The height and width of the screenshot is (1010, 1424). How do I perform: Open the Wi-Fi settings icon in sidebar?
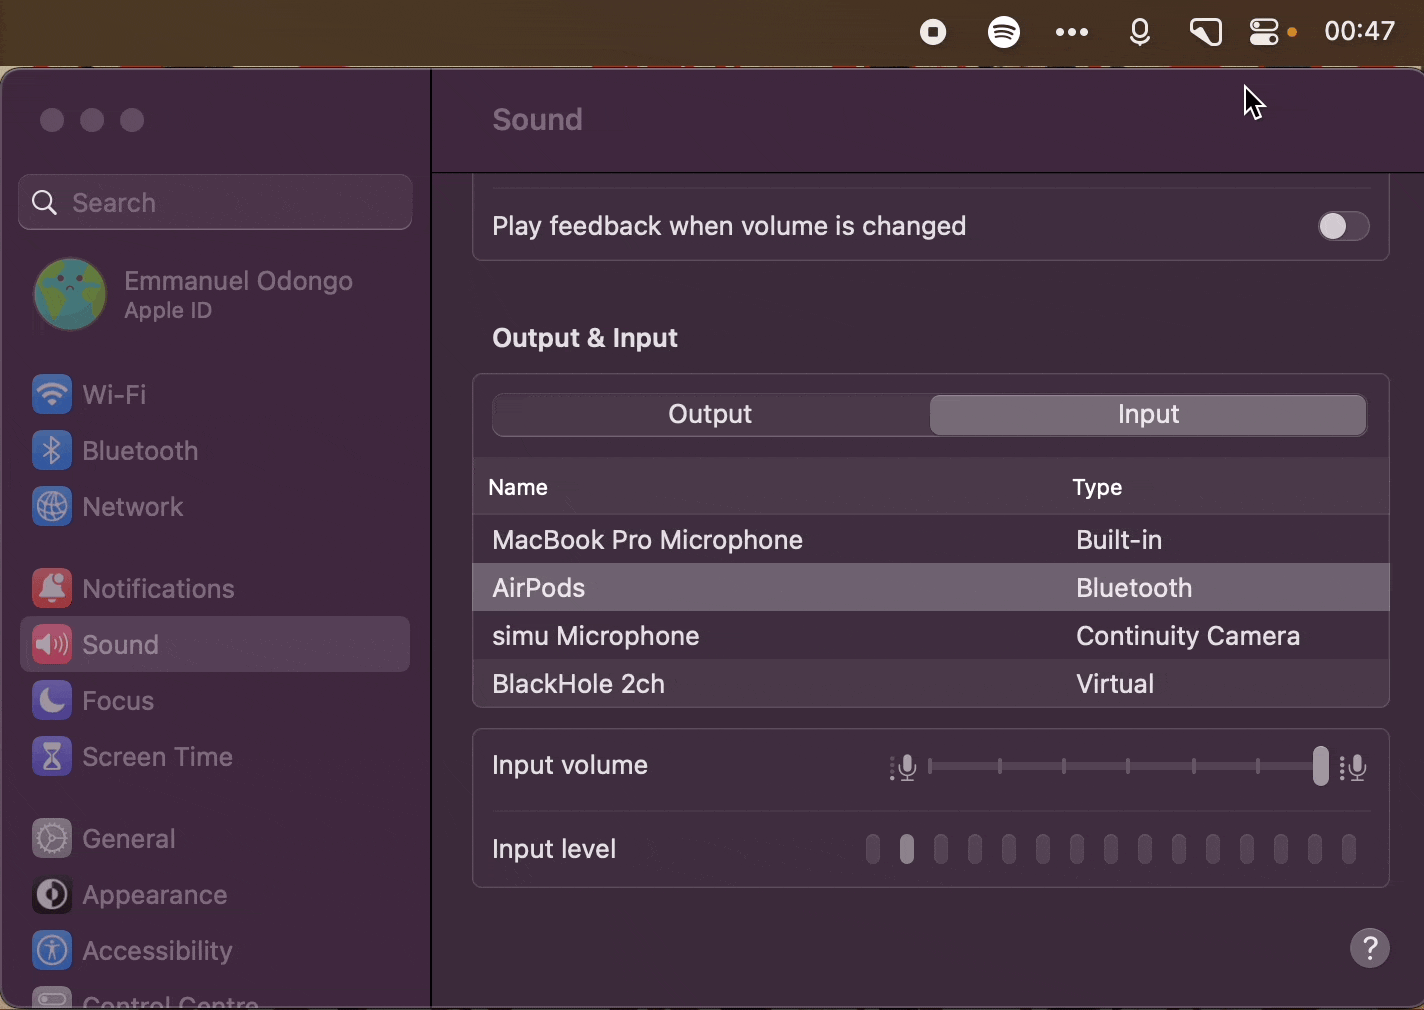[52, 394]
